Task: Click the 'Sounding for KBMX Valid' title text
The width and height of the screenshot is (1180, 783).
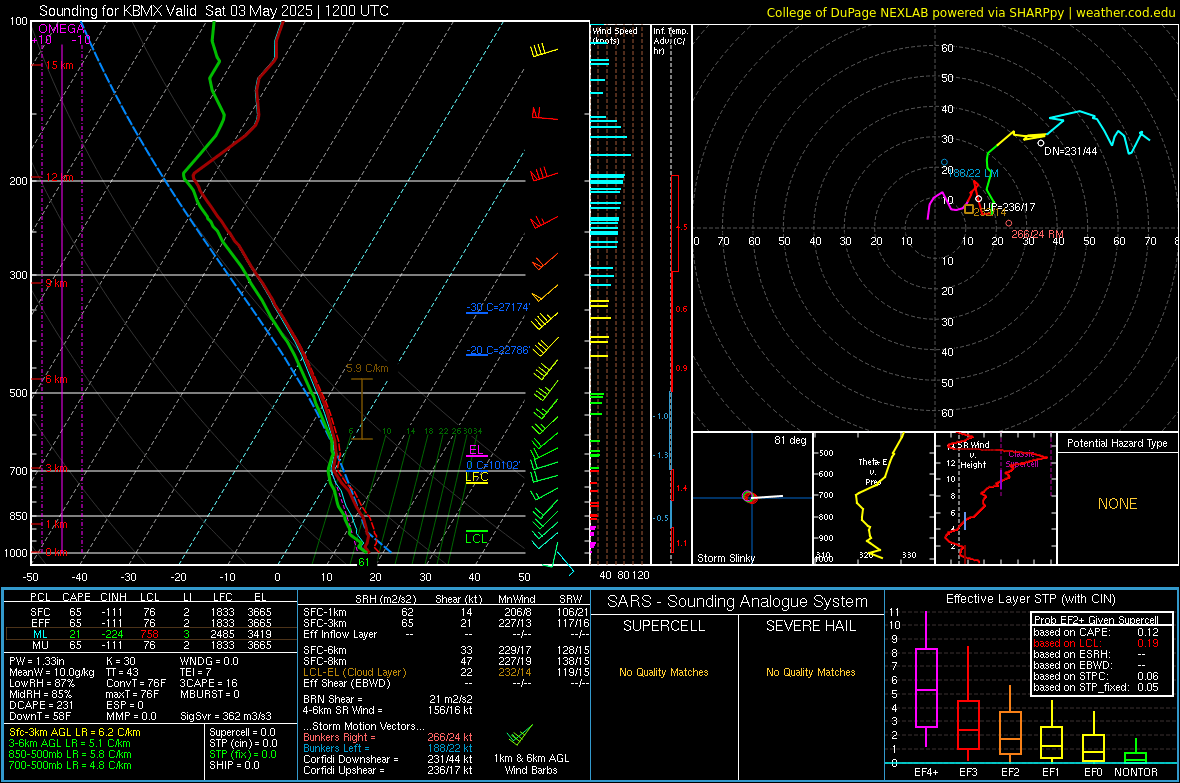Action: point(118,11)
